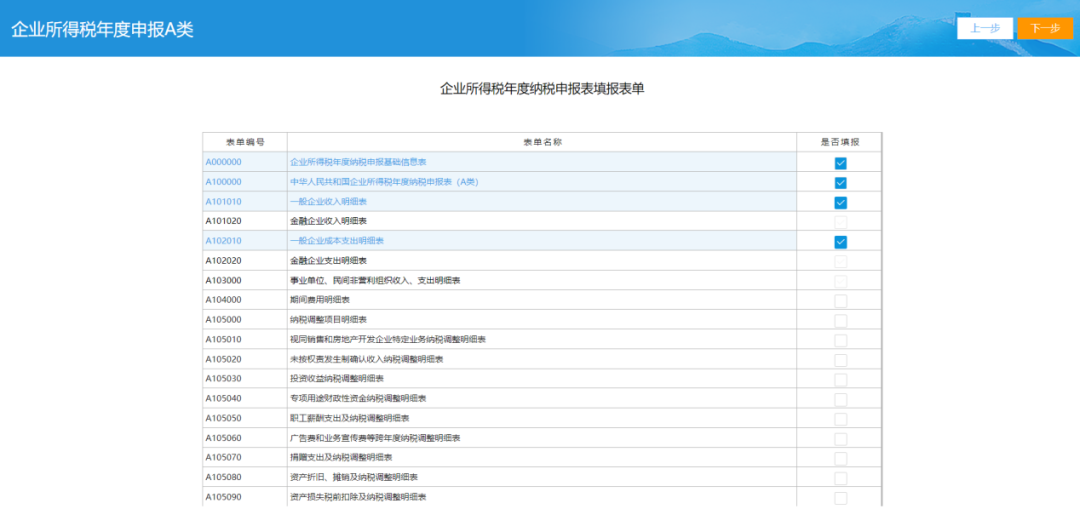Click the 投资收益纳税调整明细表 form name
The height and width of the screenshot is (509, 1080).
[x=337, y=379]
